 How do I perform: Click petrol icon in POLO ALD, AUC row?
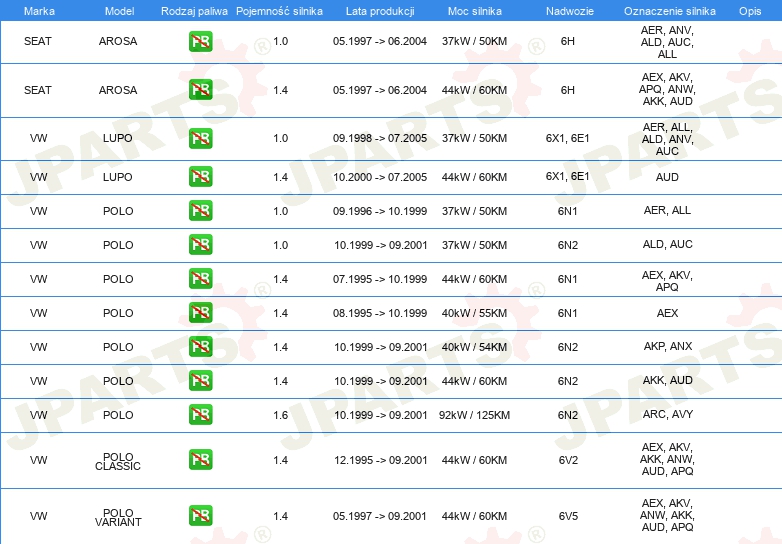point(200,244)
